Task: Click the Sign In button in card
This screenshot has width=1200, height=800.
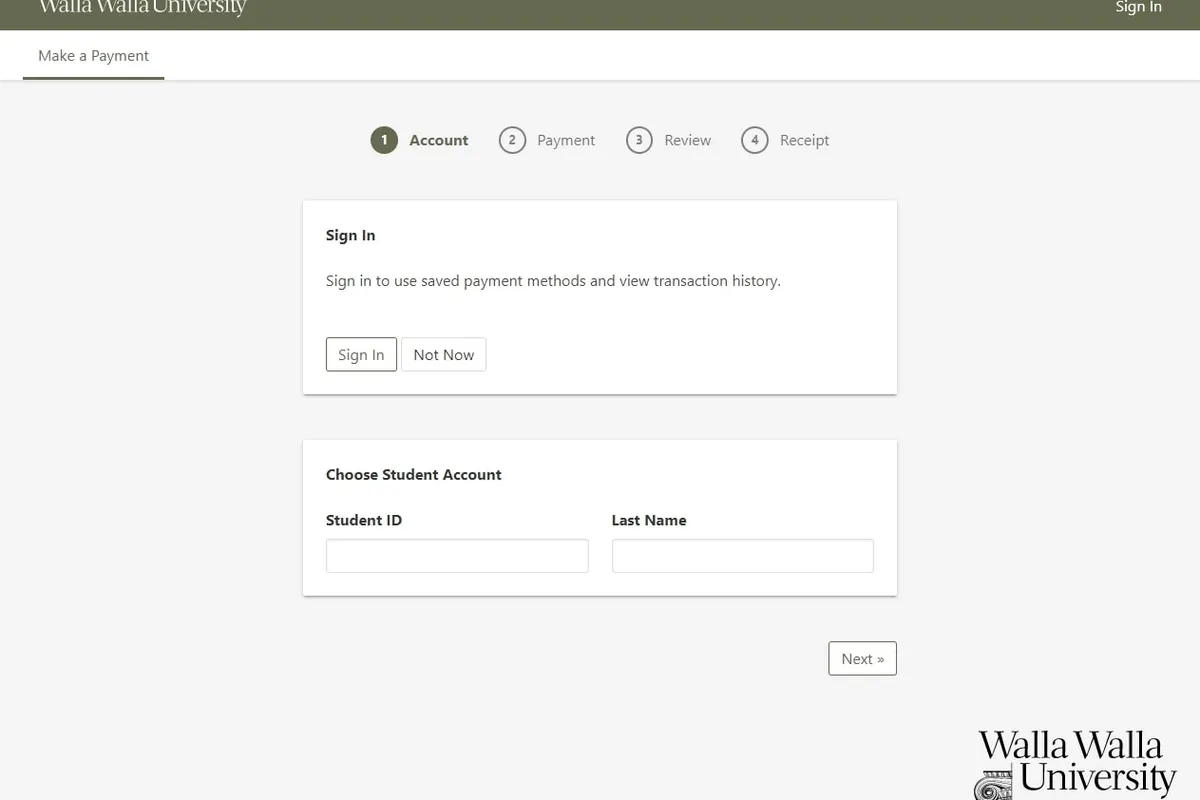Action: 361,355
